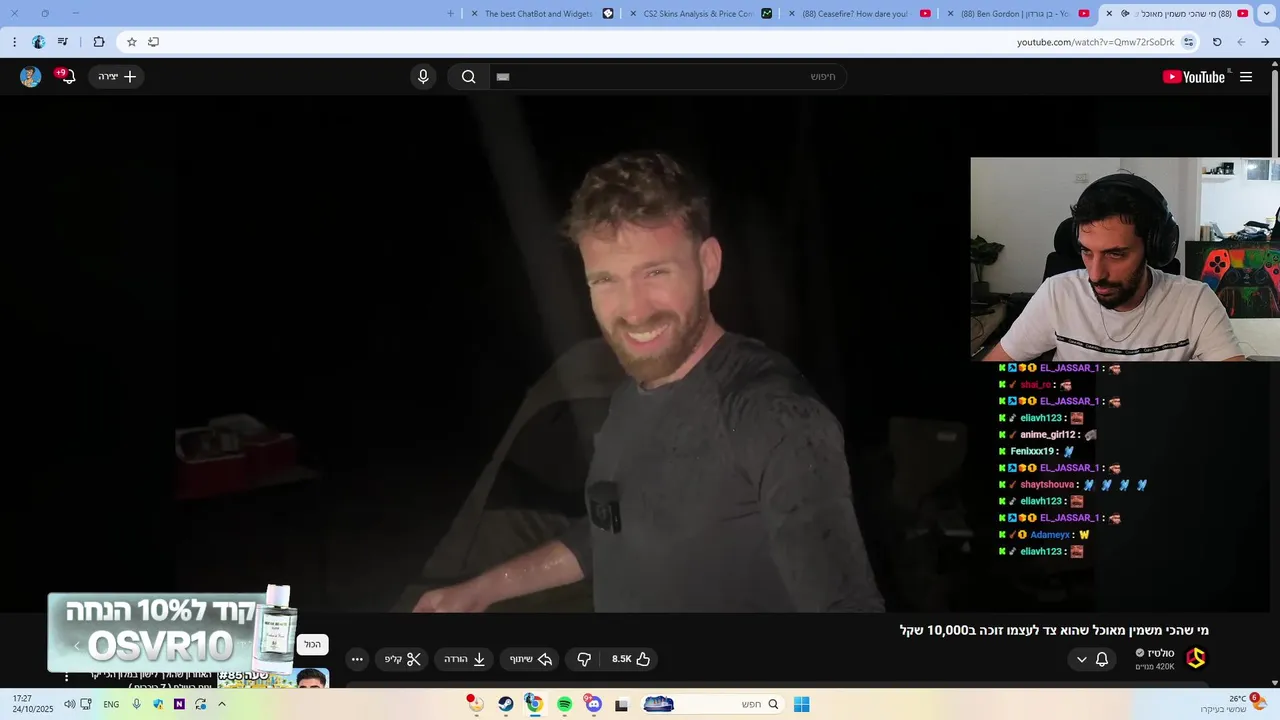Image resolution: width=1280 pixels, height=720 pixels.
Task: Open more actions three-dot menu
Action: 357,659
